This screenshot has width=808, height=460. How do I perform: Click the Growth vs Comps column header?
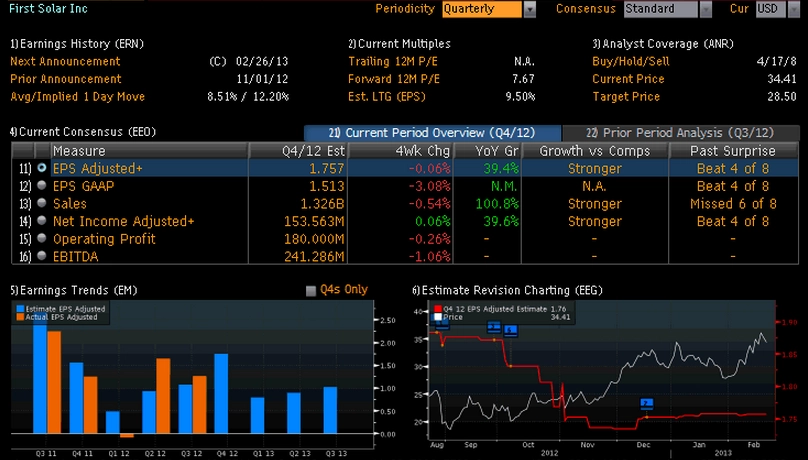coord(595,151)
